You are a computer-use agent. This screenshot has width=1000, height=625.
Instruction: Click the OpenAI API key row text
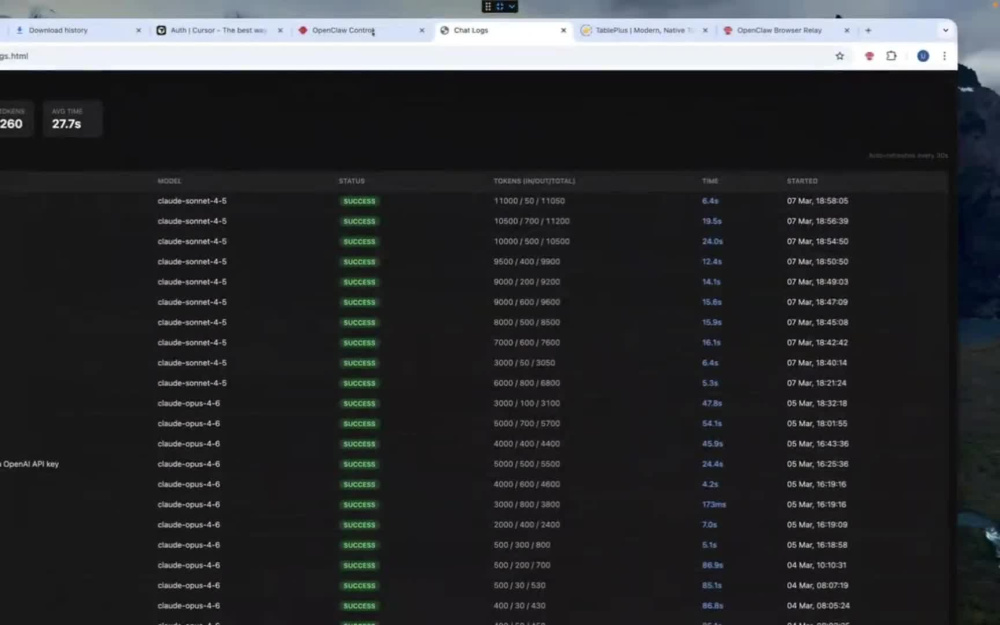[x=29, y=464]
